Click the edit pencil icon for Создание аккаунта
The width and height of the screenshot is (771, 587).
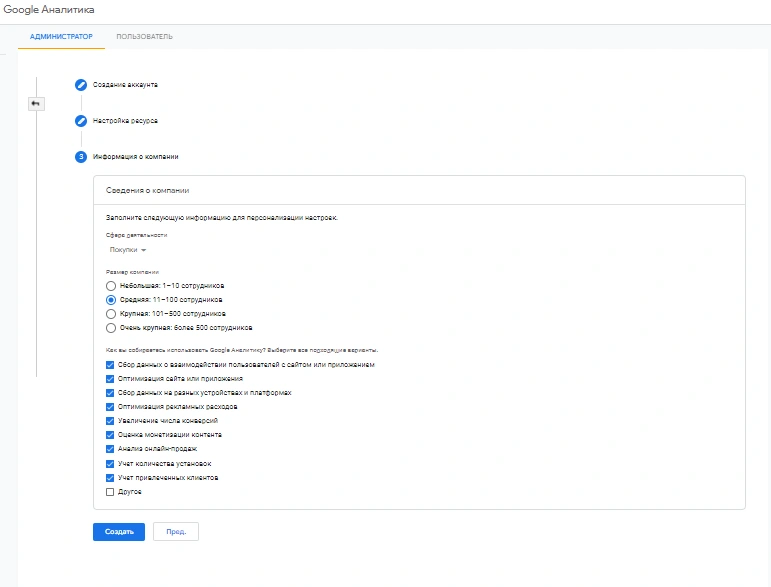(81, 85)
